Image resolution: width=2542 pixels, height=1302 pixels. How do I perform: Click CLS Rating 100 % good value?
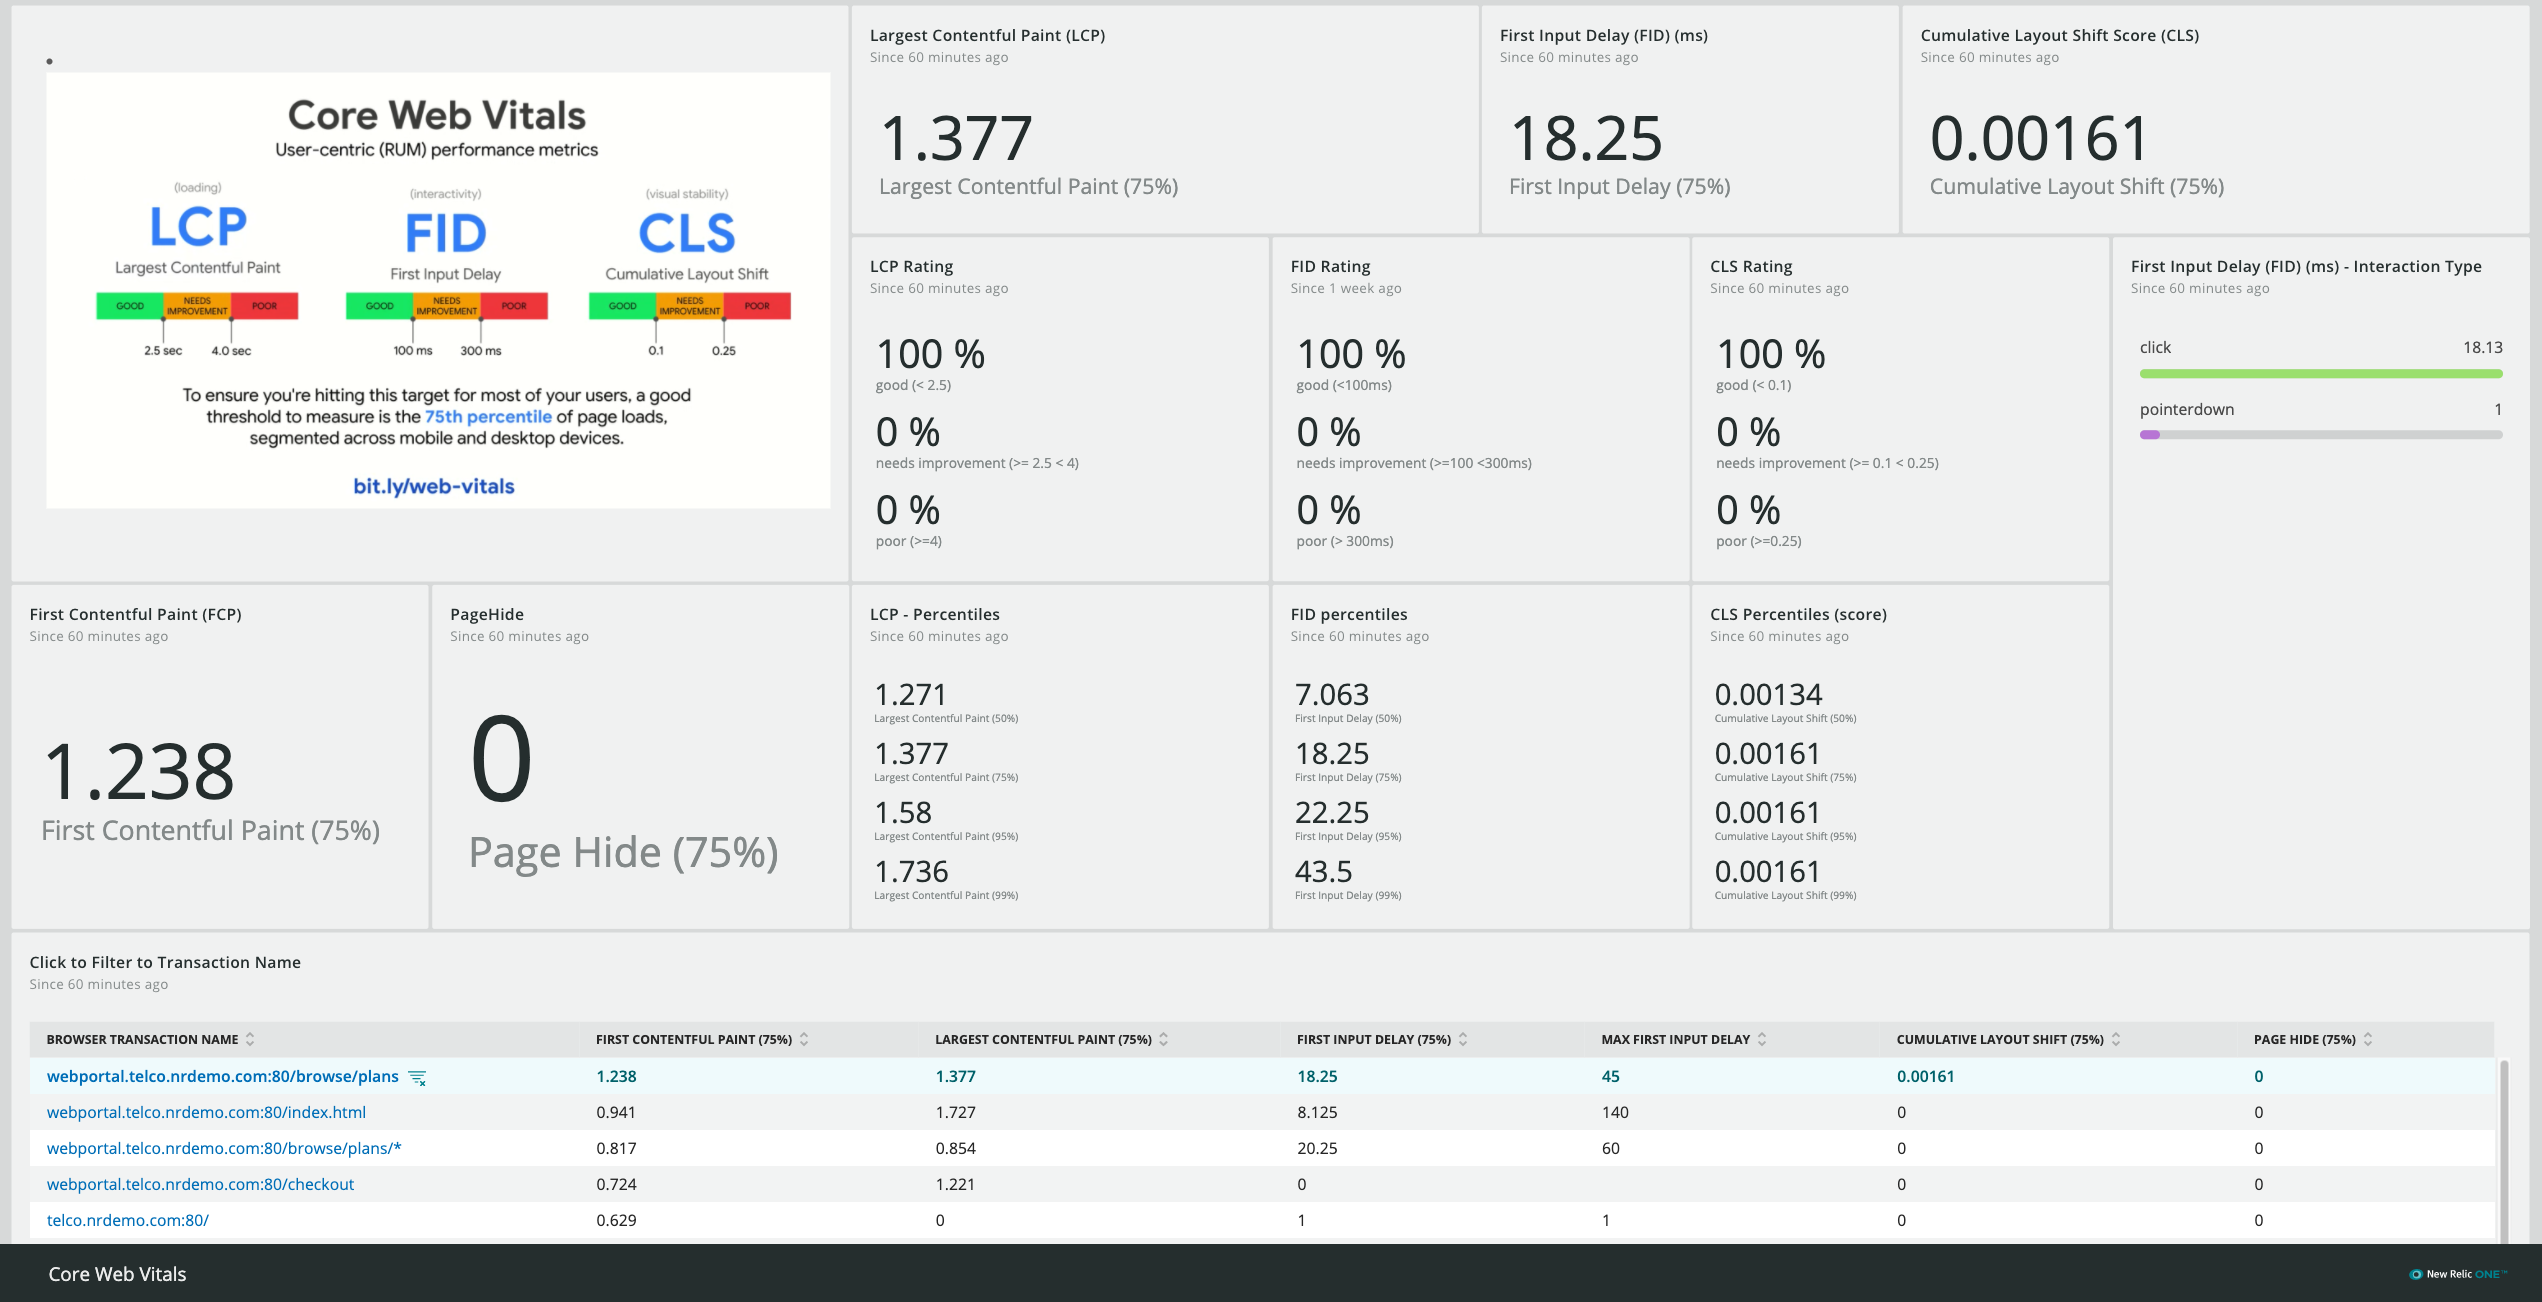click(1771, 354)
